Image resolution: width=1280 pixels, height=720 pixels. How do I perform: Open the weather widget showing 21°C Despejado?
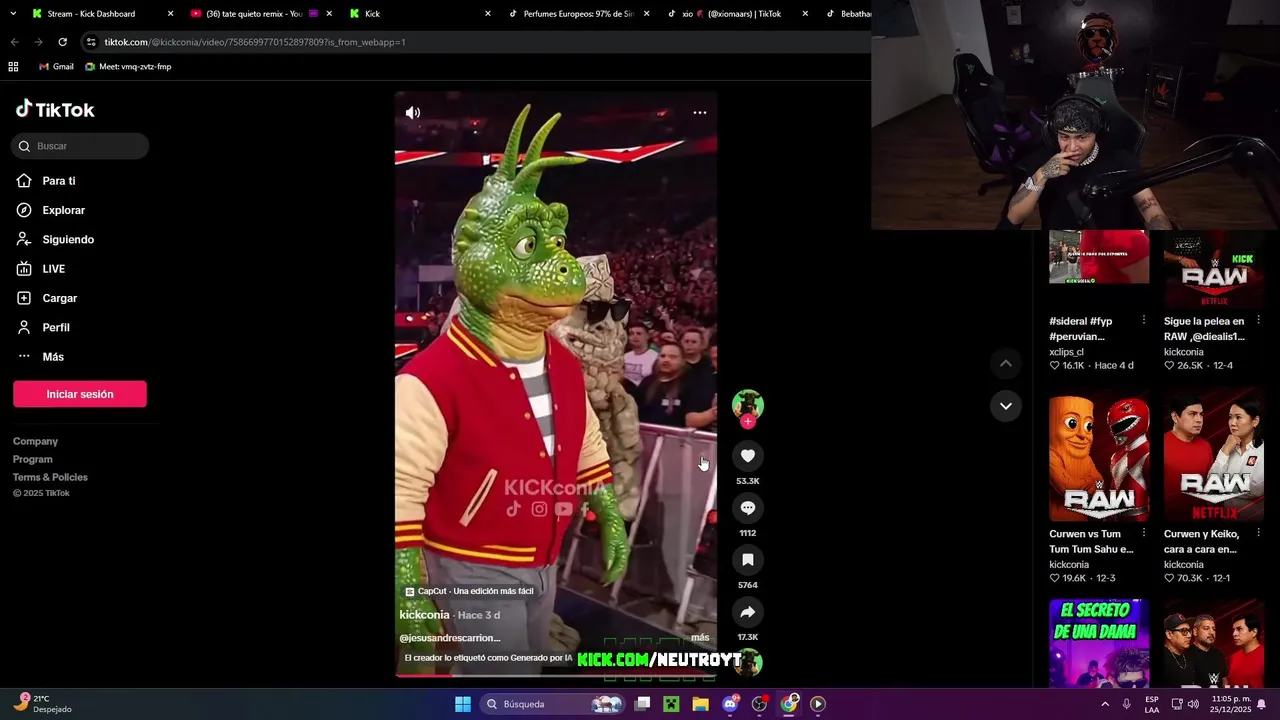42,704
